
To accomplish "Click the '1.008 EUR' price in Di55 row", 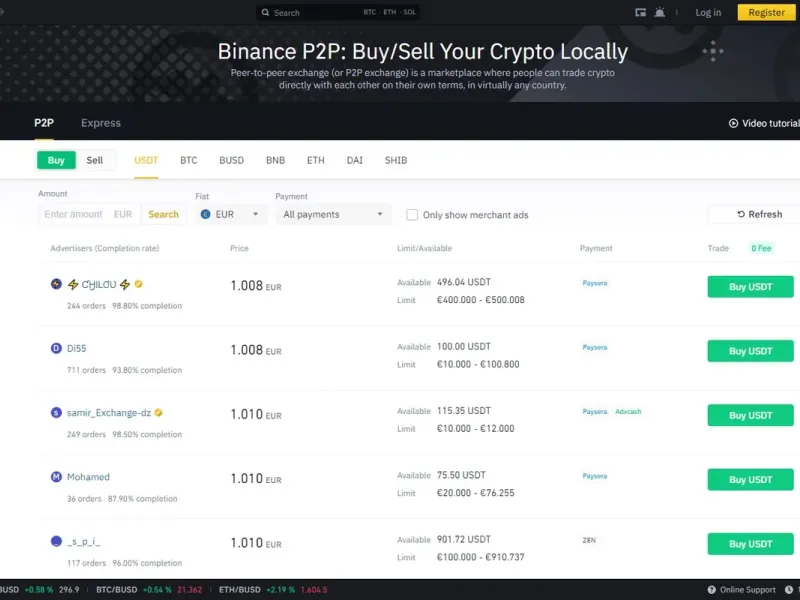I will (256, 350).
